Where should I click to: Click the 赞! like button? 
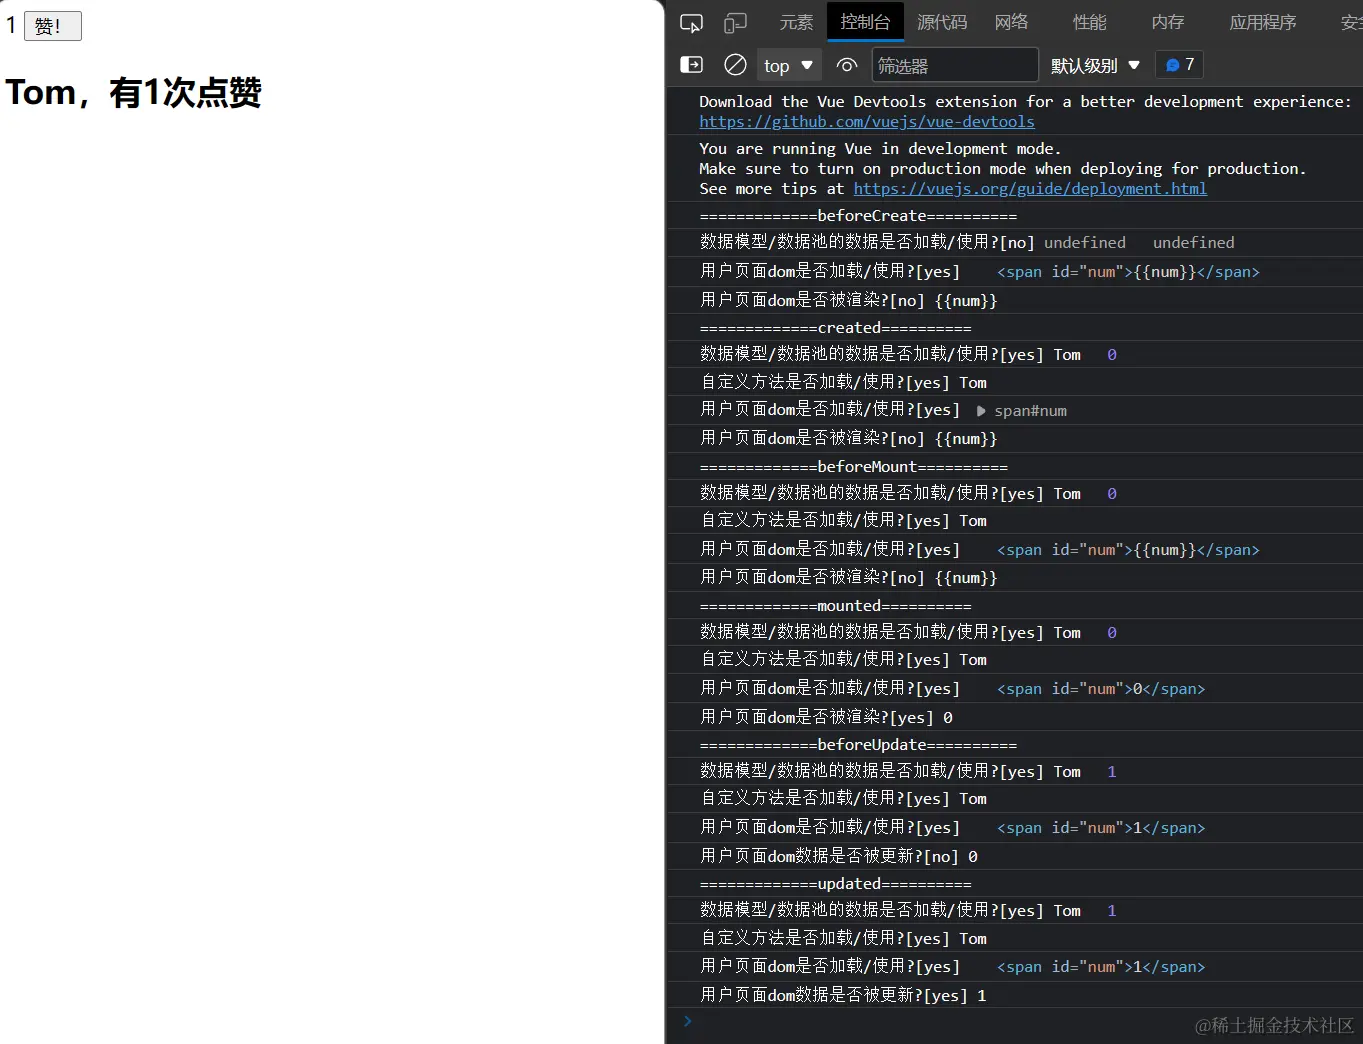(x=52, y=26)
